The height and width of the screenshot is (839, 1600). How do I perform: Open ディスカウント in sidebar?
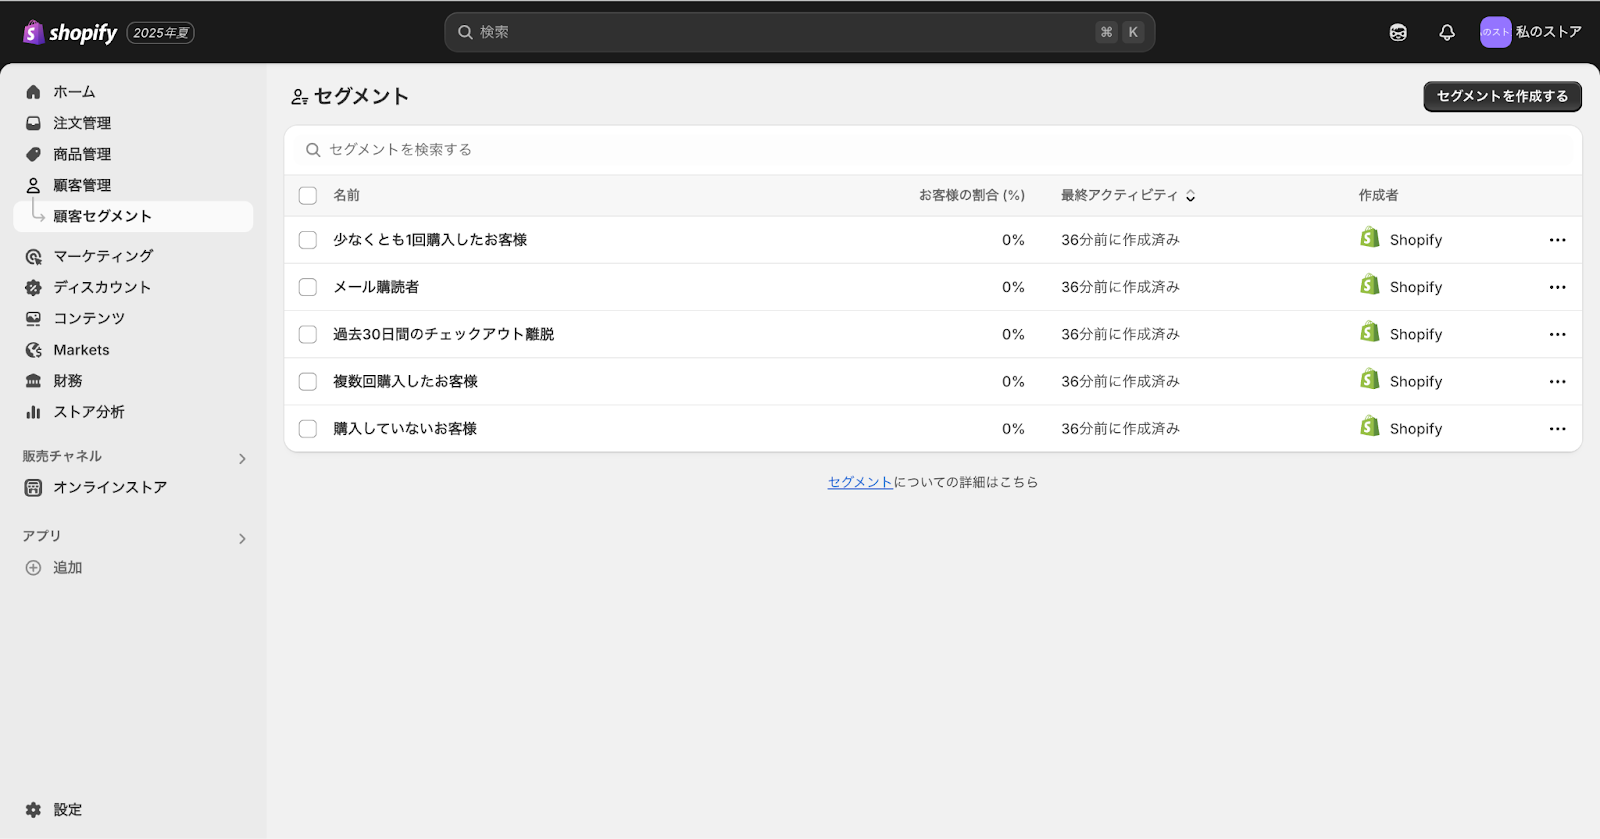[x=133, y=287]
